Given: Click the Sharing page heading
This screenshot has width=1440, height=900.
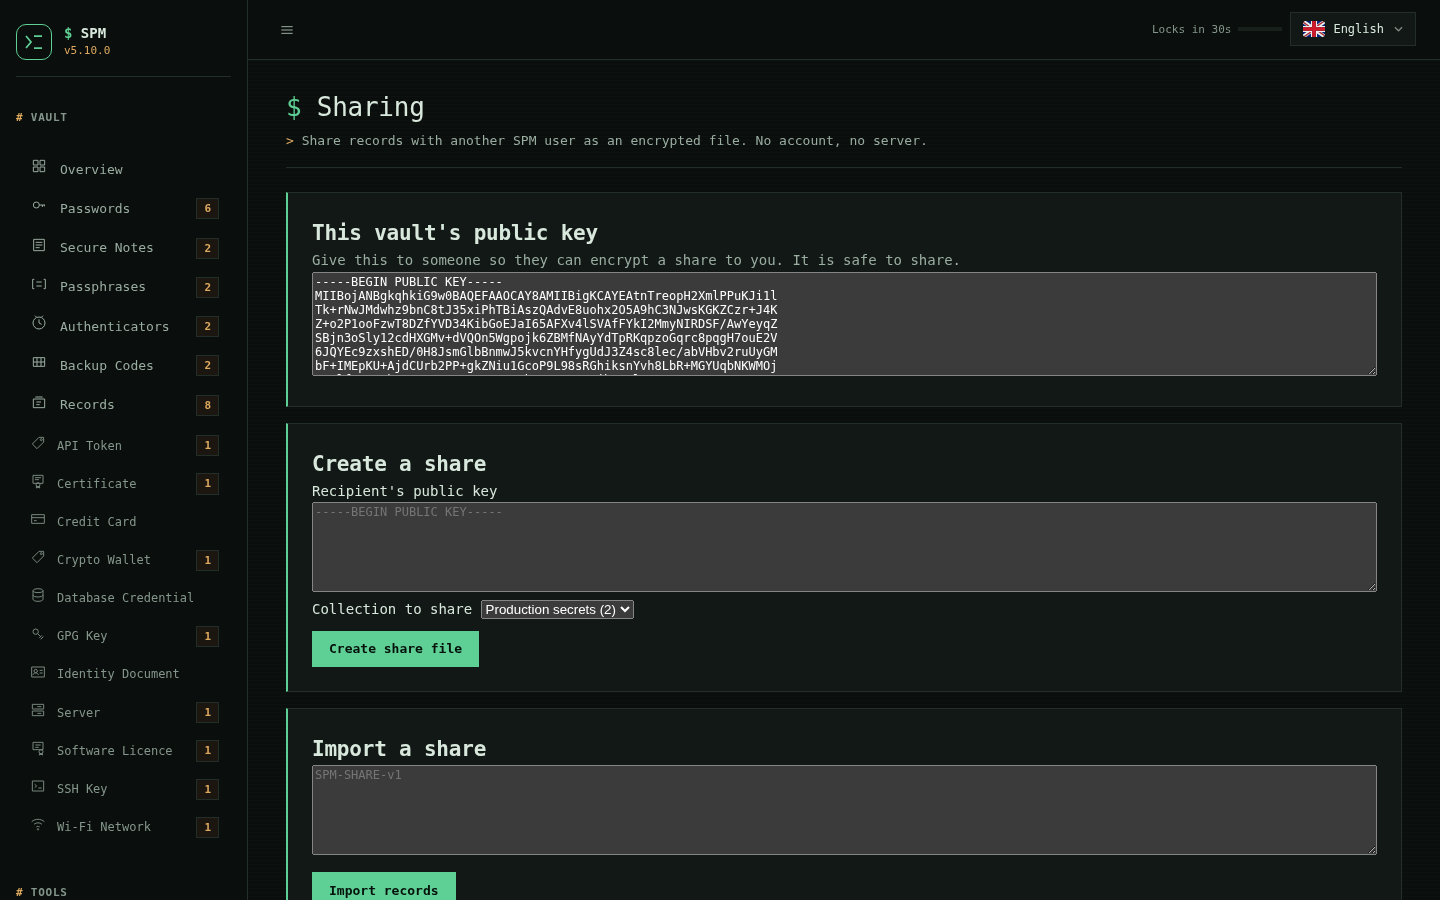Looking at the screenshot, I should coord(355,107).
